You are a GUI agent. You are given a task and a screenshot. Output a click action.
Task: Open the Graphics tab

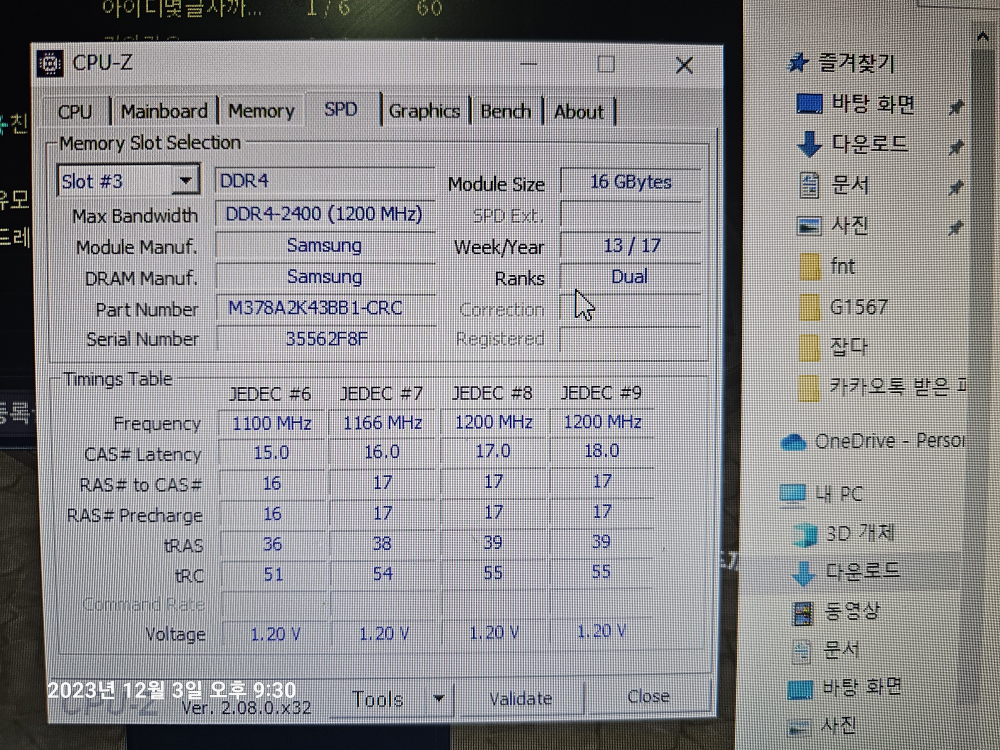[424, 112]
